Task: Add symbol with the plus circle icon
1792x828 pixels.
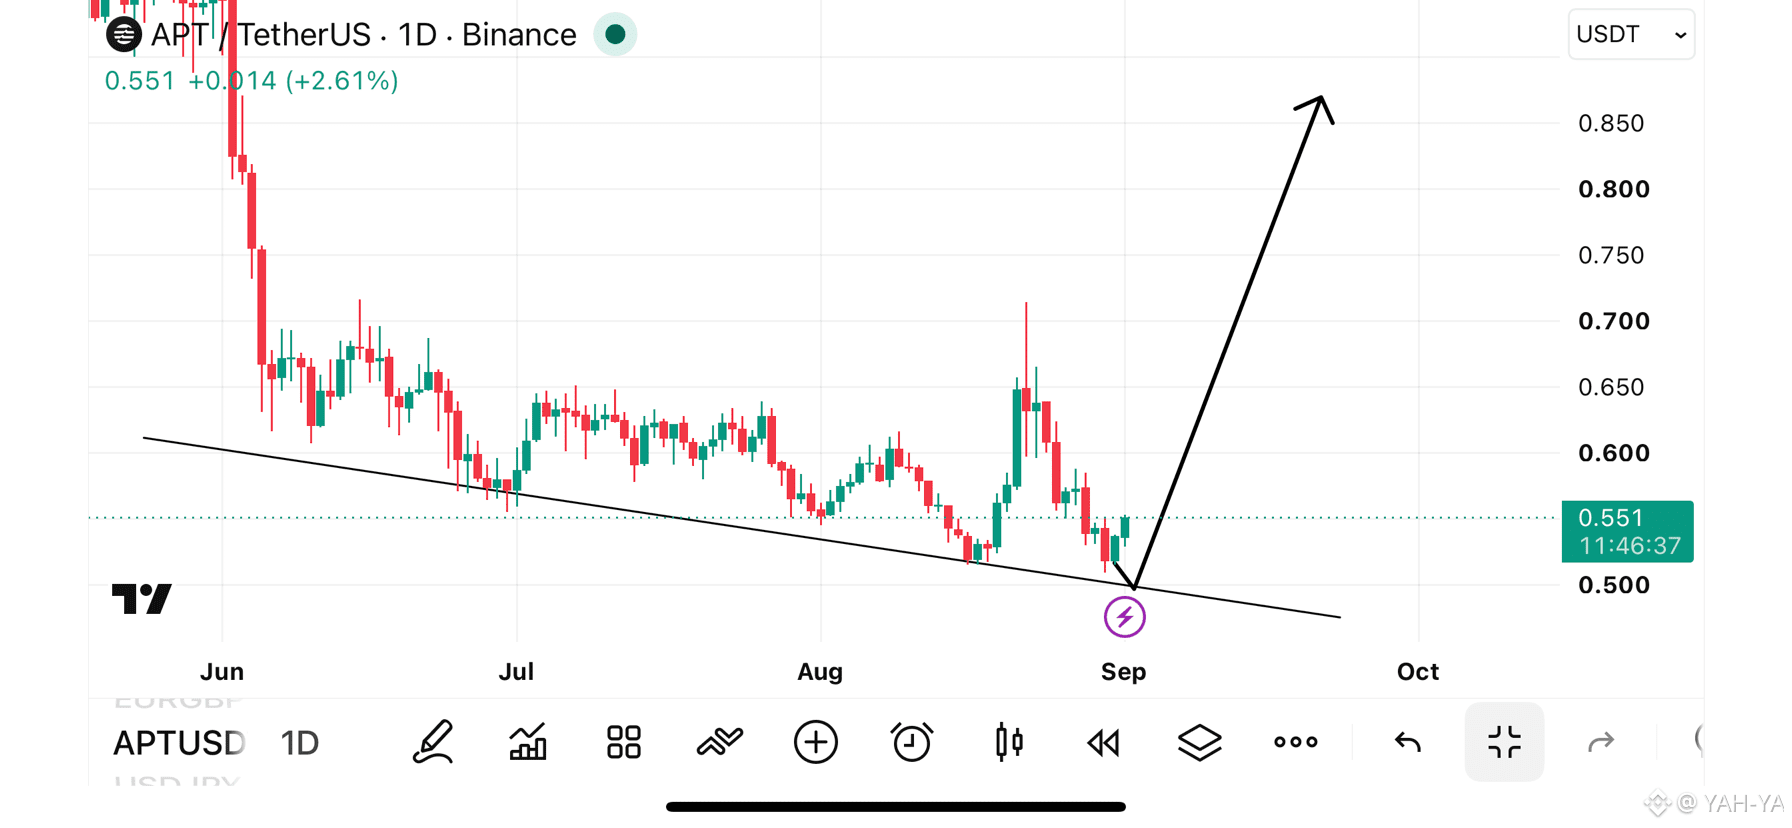Action: (816, 742)
